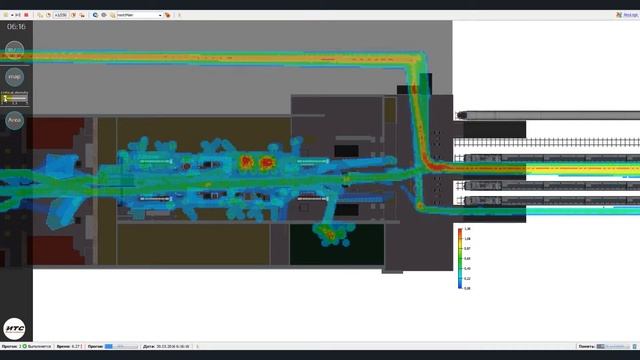Click the link label at toolbar's far right
This screenshot has width=640, height=360.
pyautogui.click(x=630, y=15)
